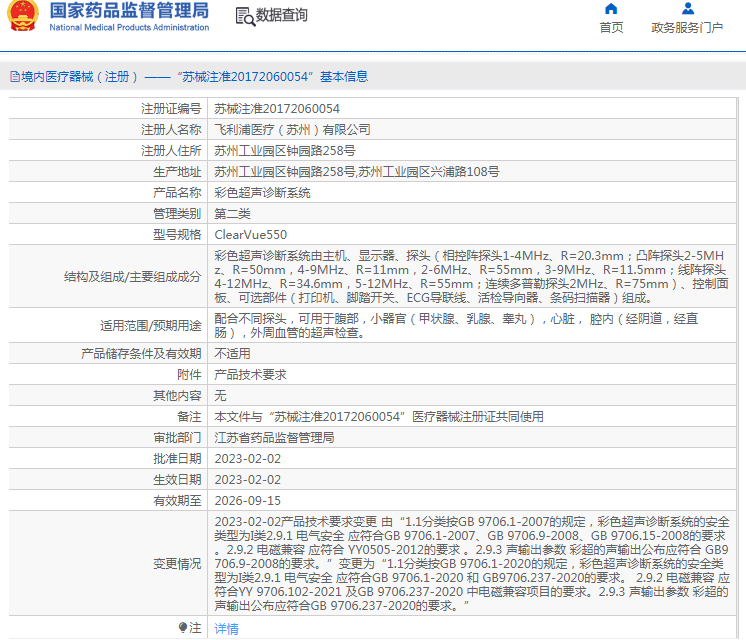Viewport: 746px width, 640px height.
Task: Click the 产品储存条件及有效期 label
Action: coord(141,354)
